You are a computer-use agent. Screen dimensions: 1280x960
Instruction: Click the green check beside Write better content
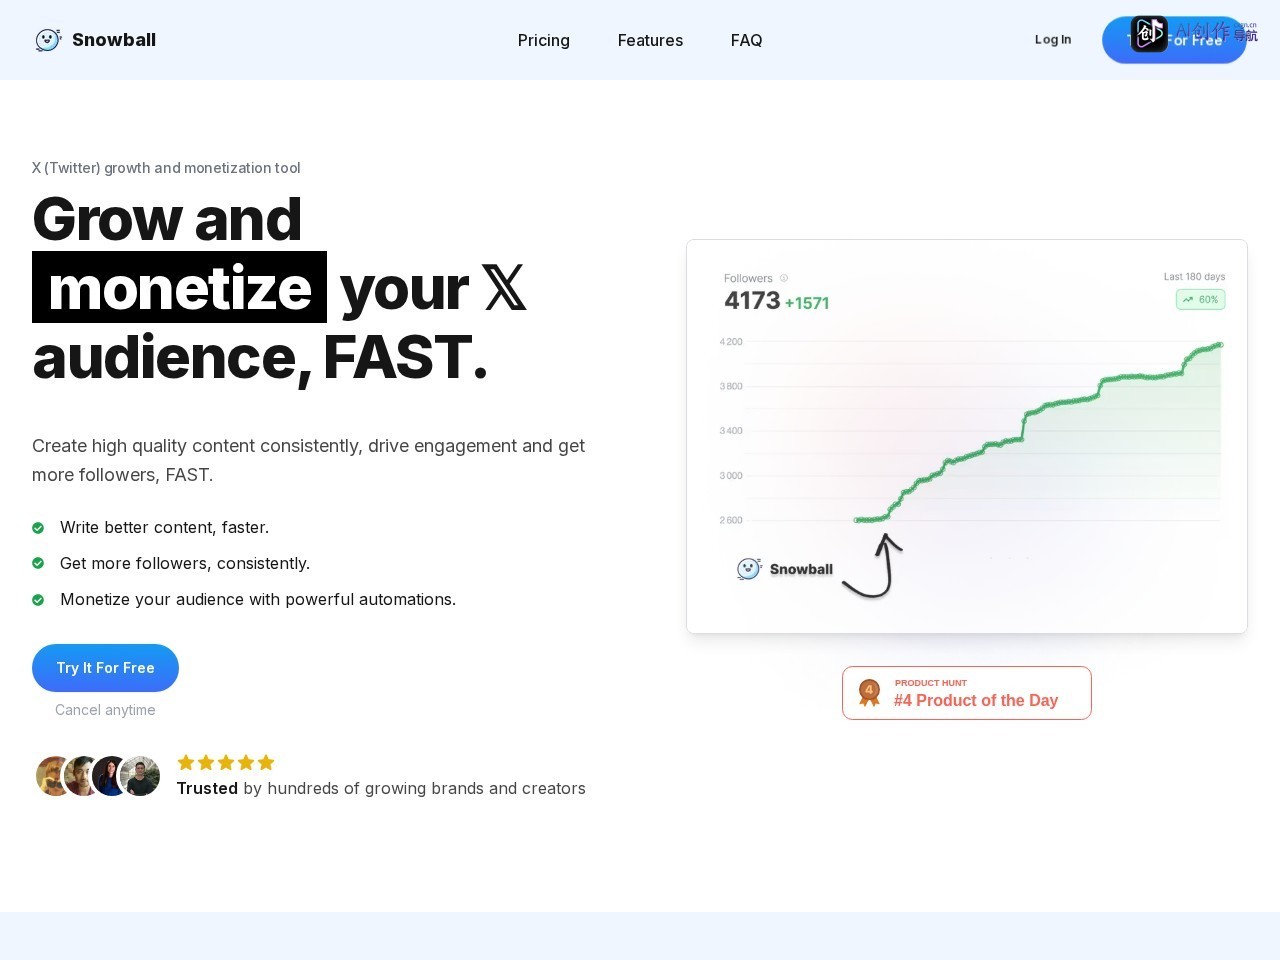click(x=38, y=528)
